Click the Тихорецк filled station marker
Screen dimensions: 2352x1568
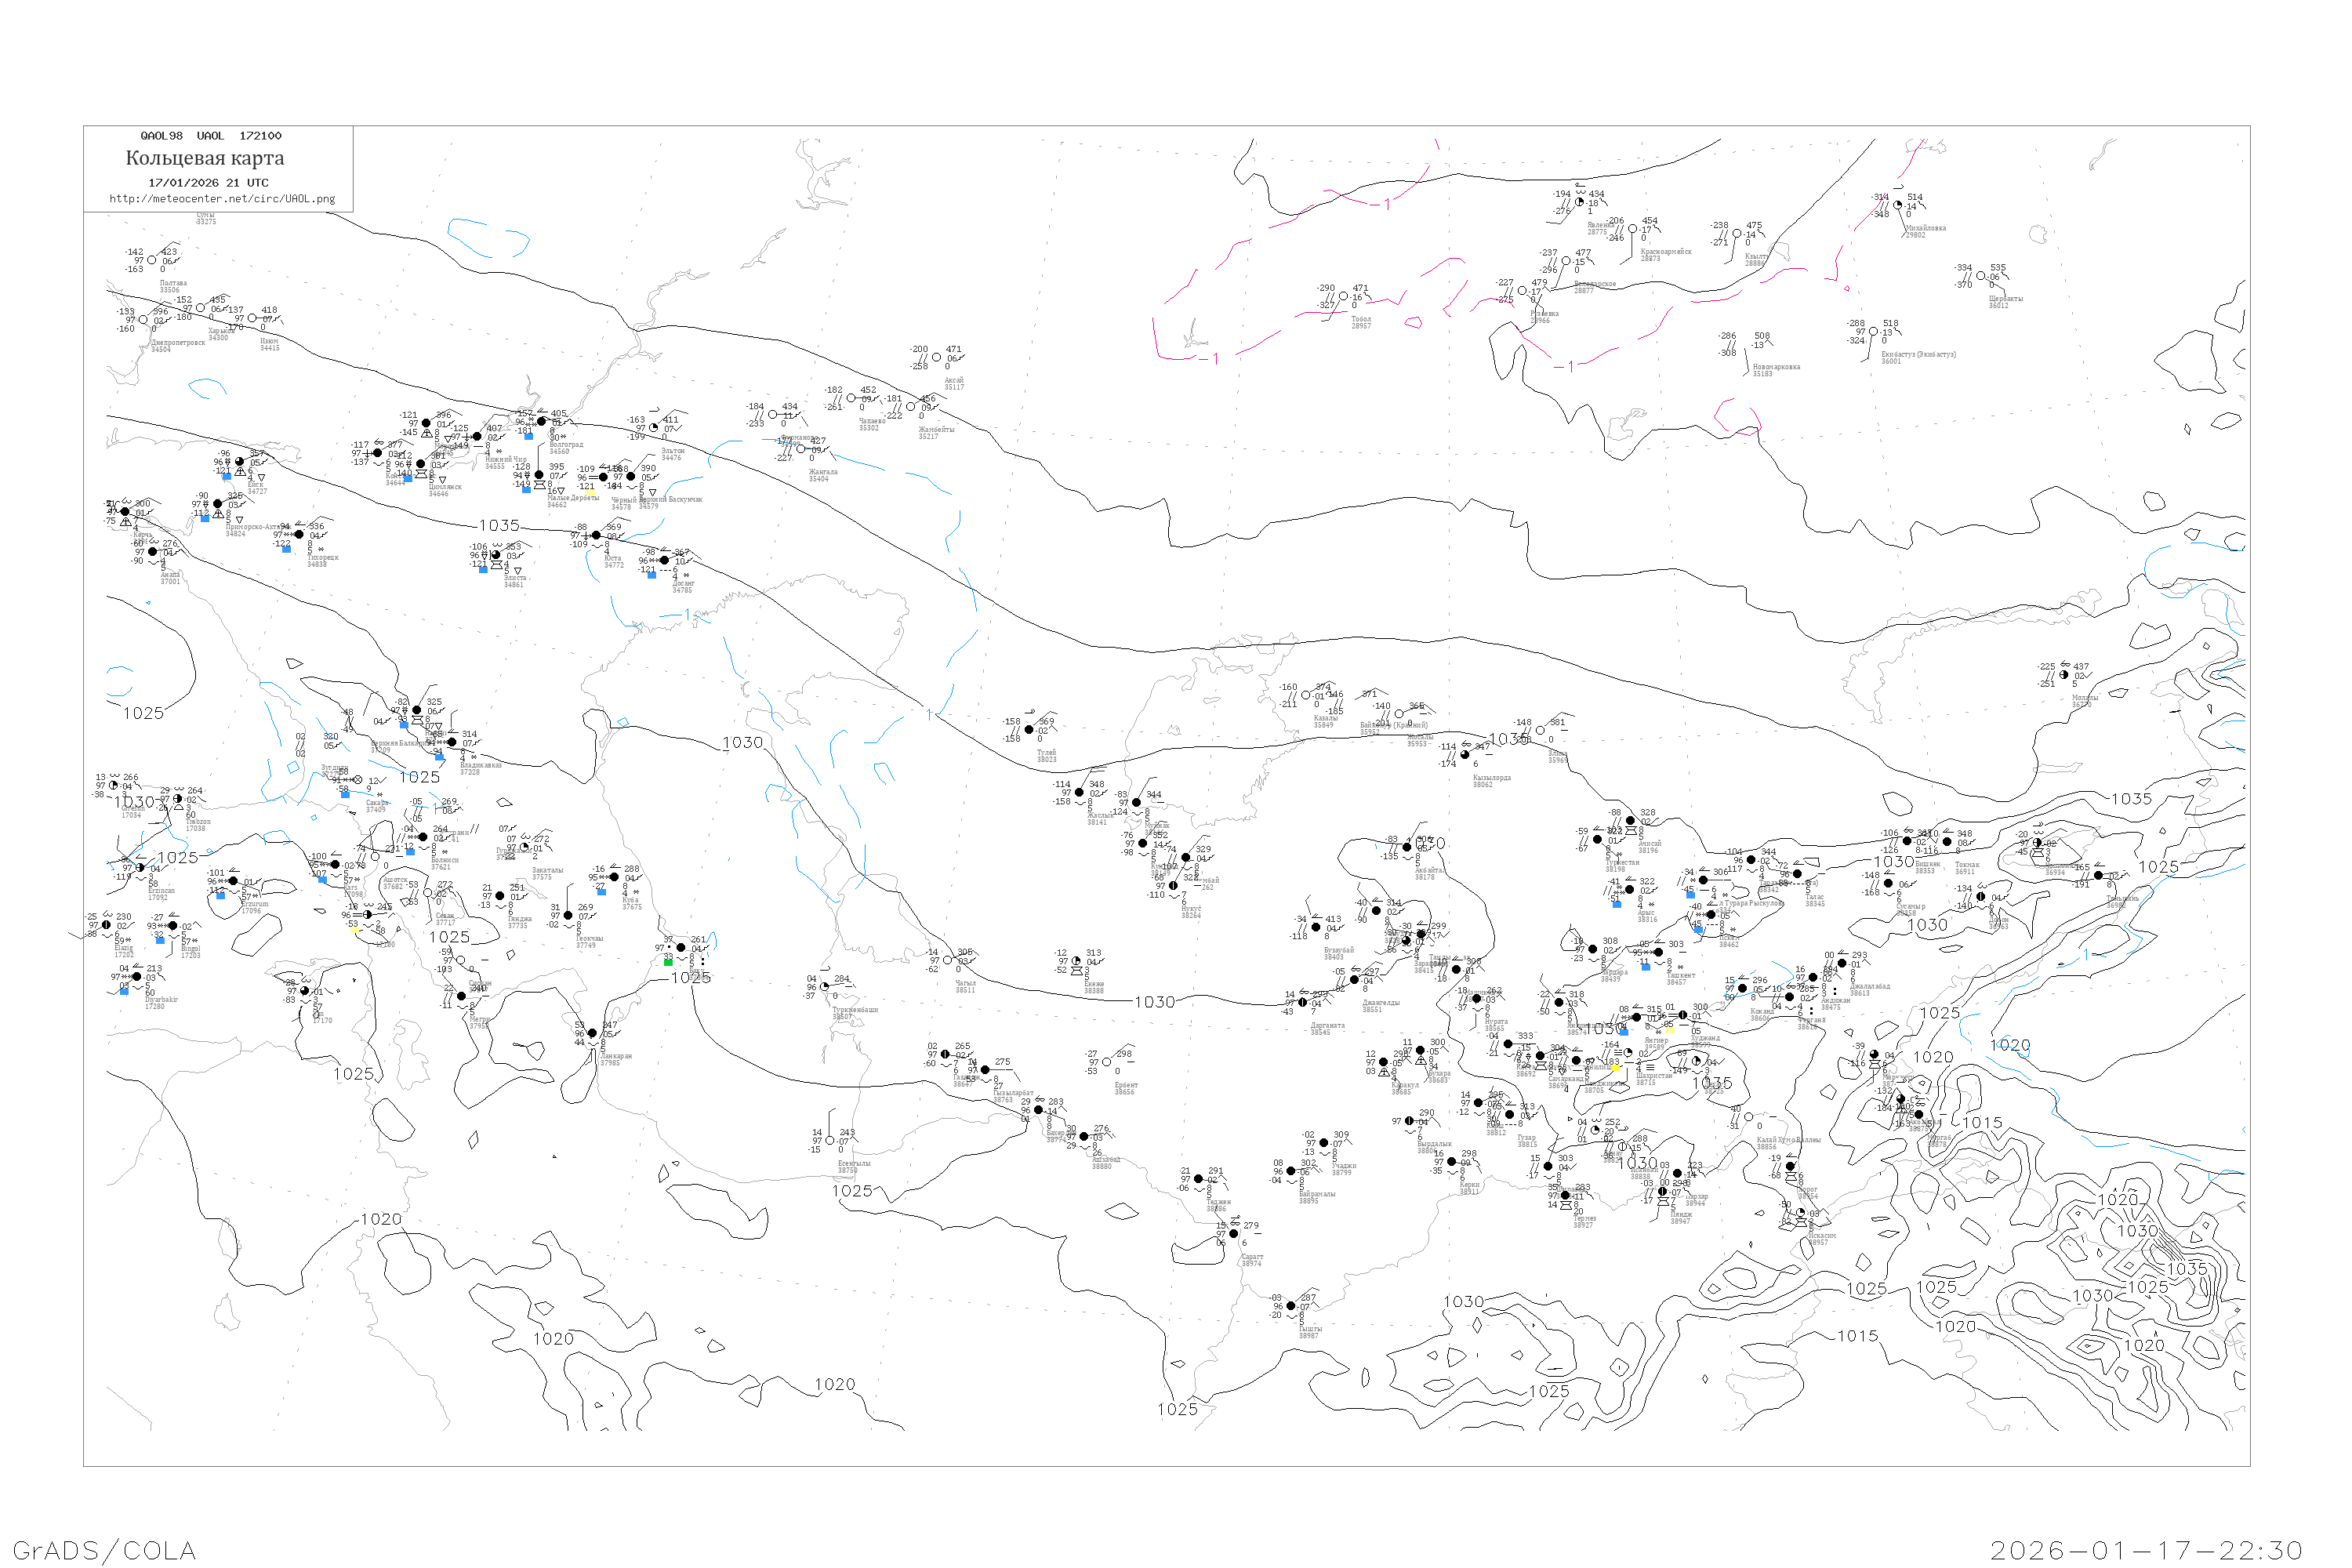(x=299, y=534)
